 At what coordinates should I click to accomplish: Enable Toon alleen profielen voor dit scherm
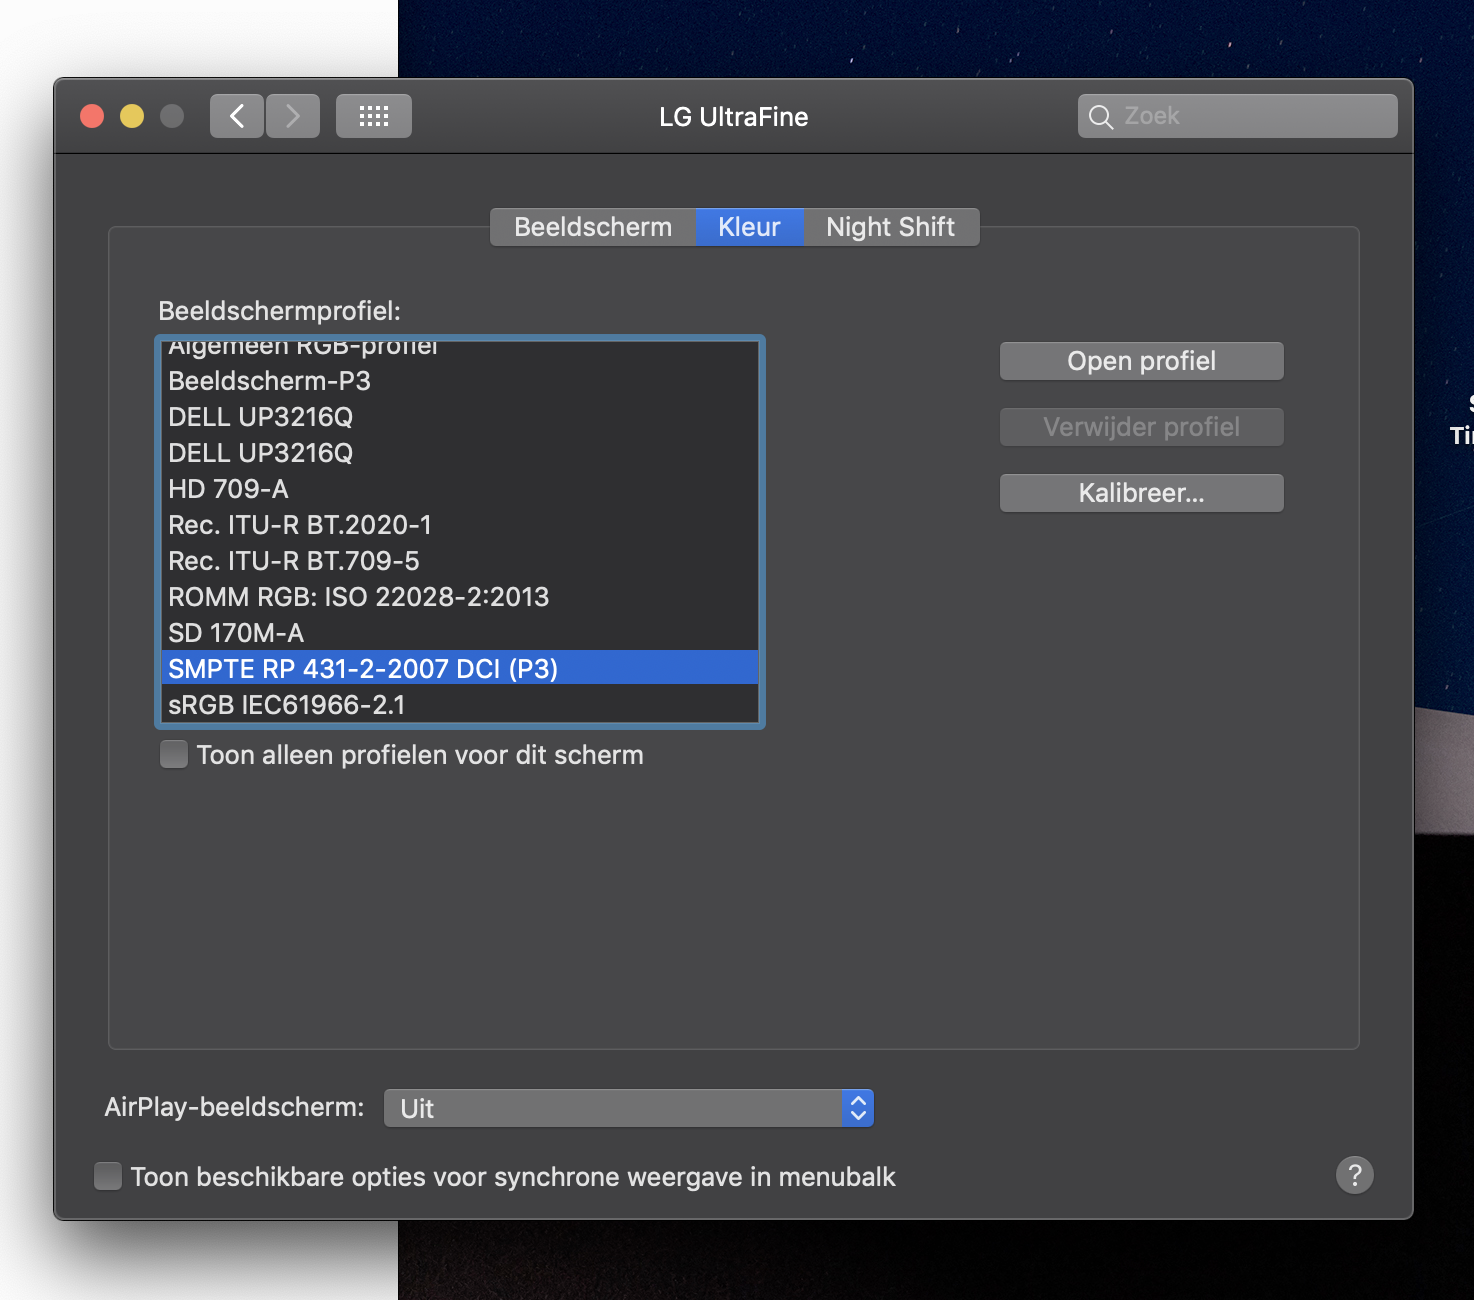tap(174, 754)
